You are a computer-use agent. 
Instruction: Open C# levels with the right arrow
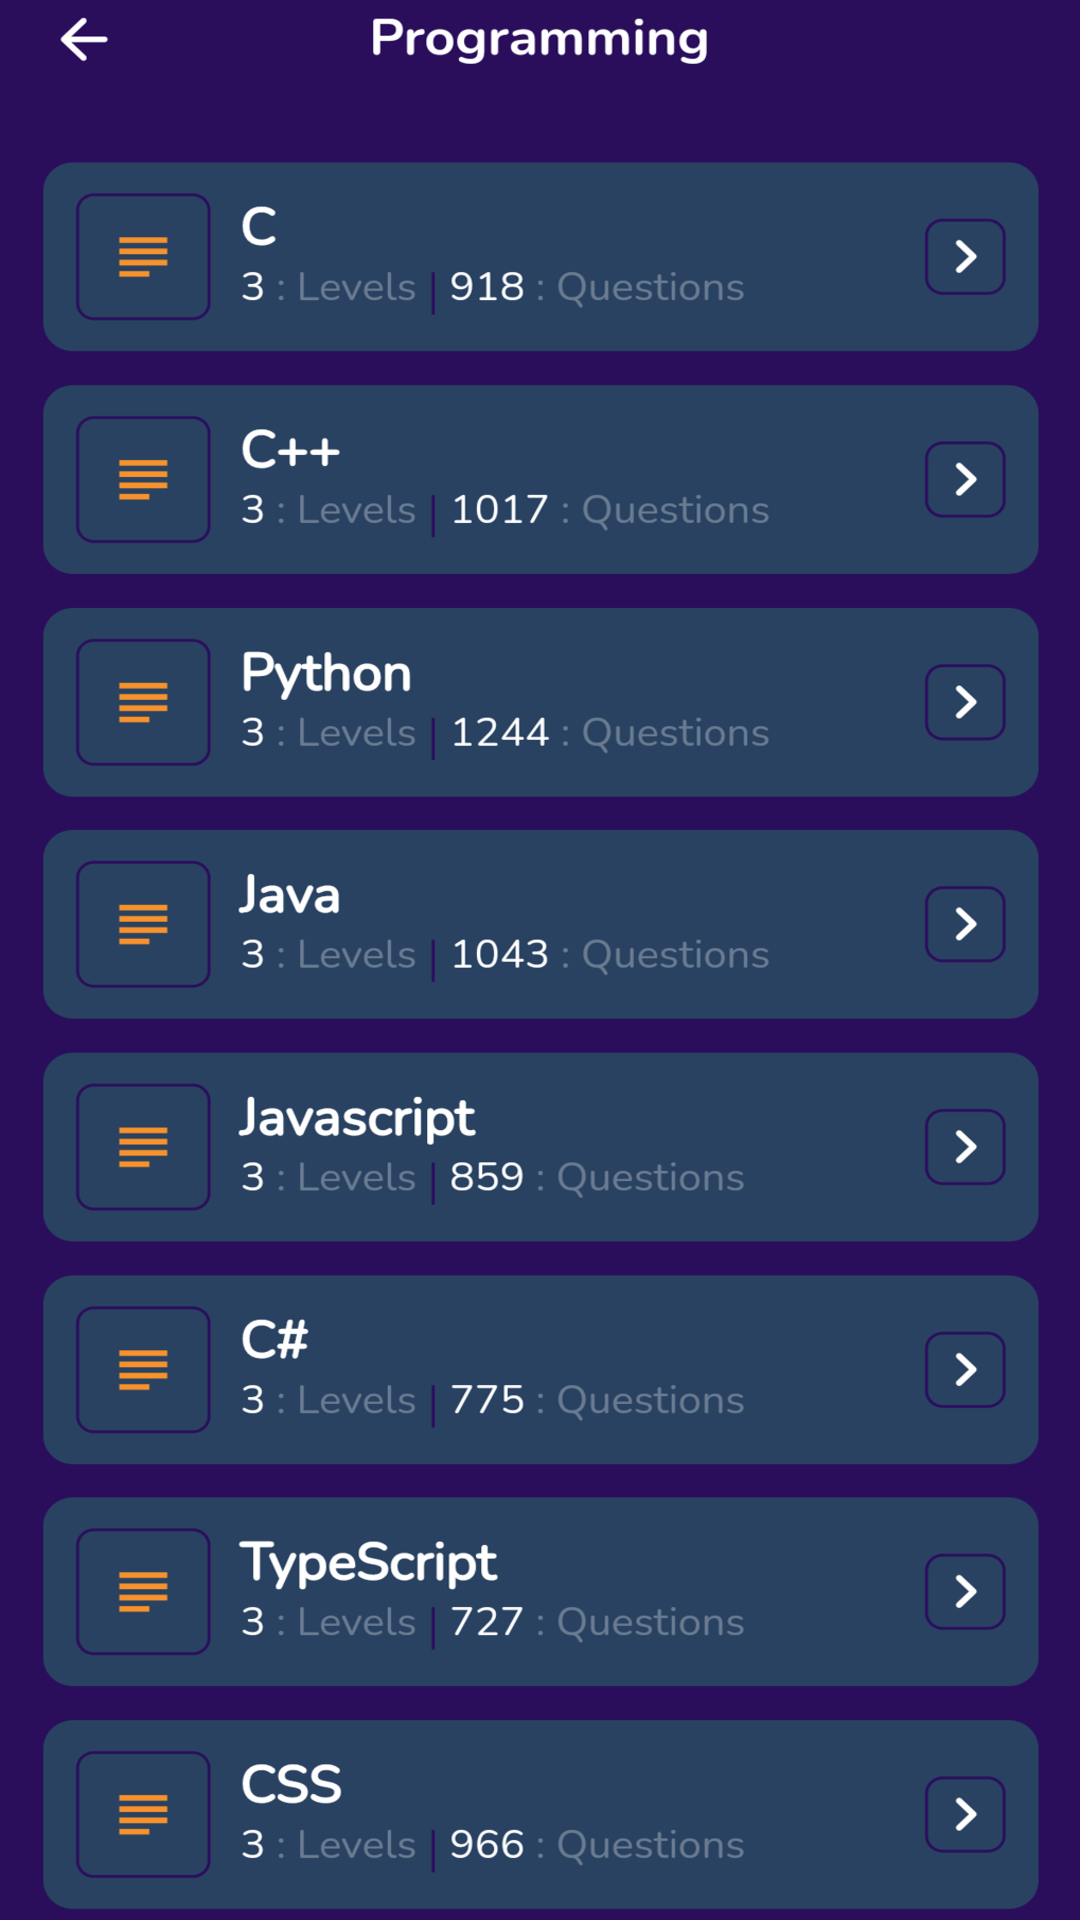pyautogui.click(x=965, y=1368)
